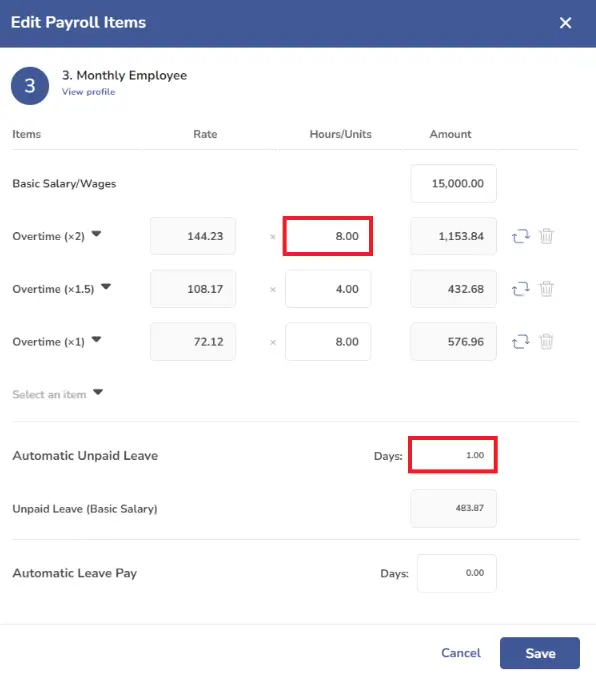
Task: Open the View profile link
Action: coord(88,92)
